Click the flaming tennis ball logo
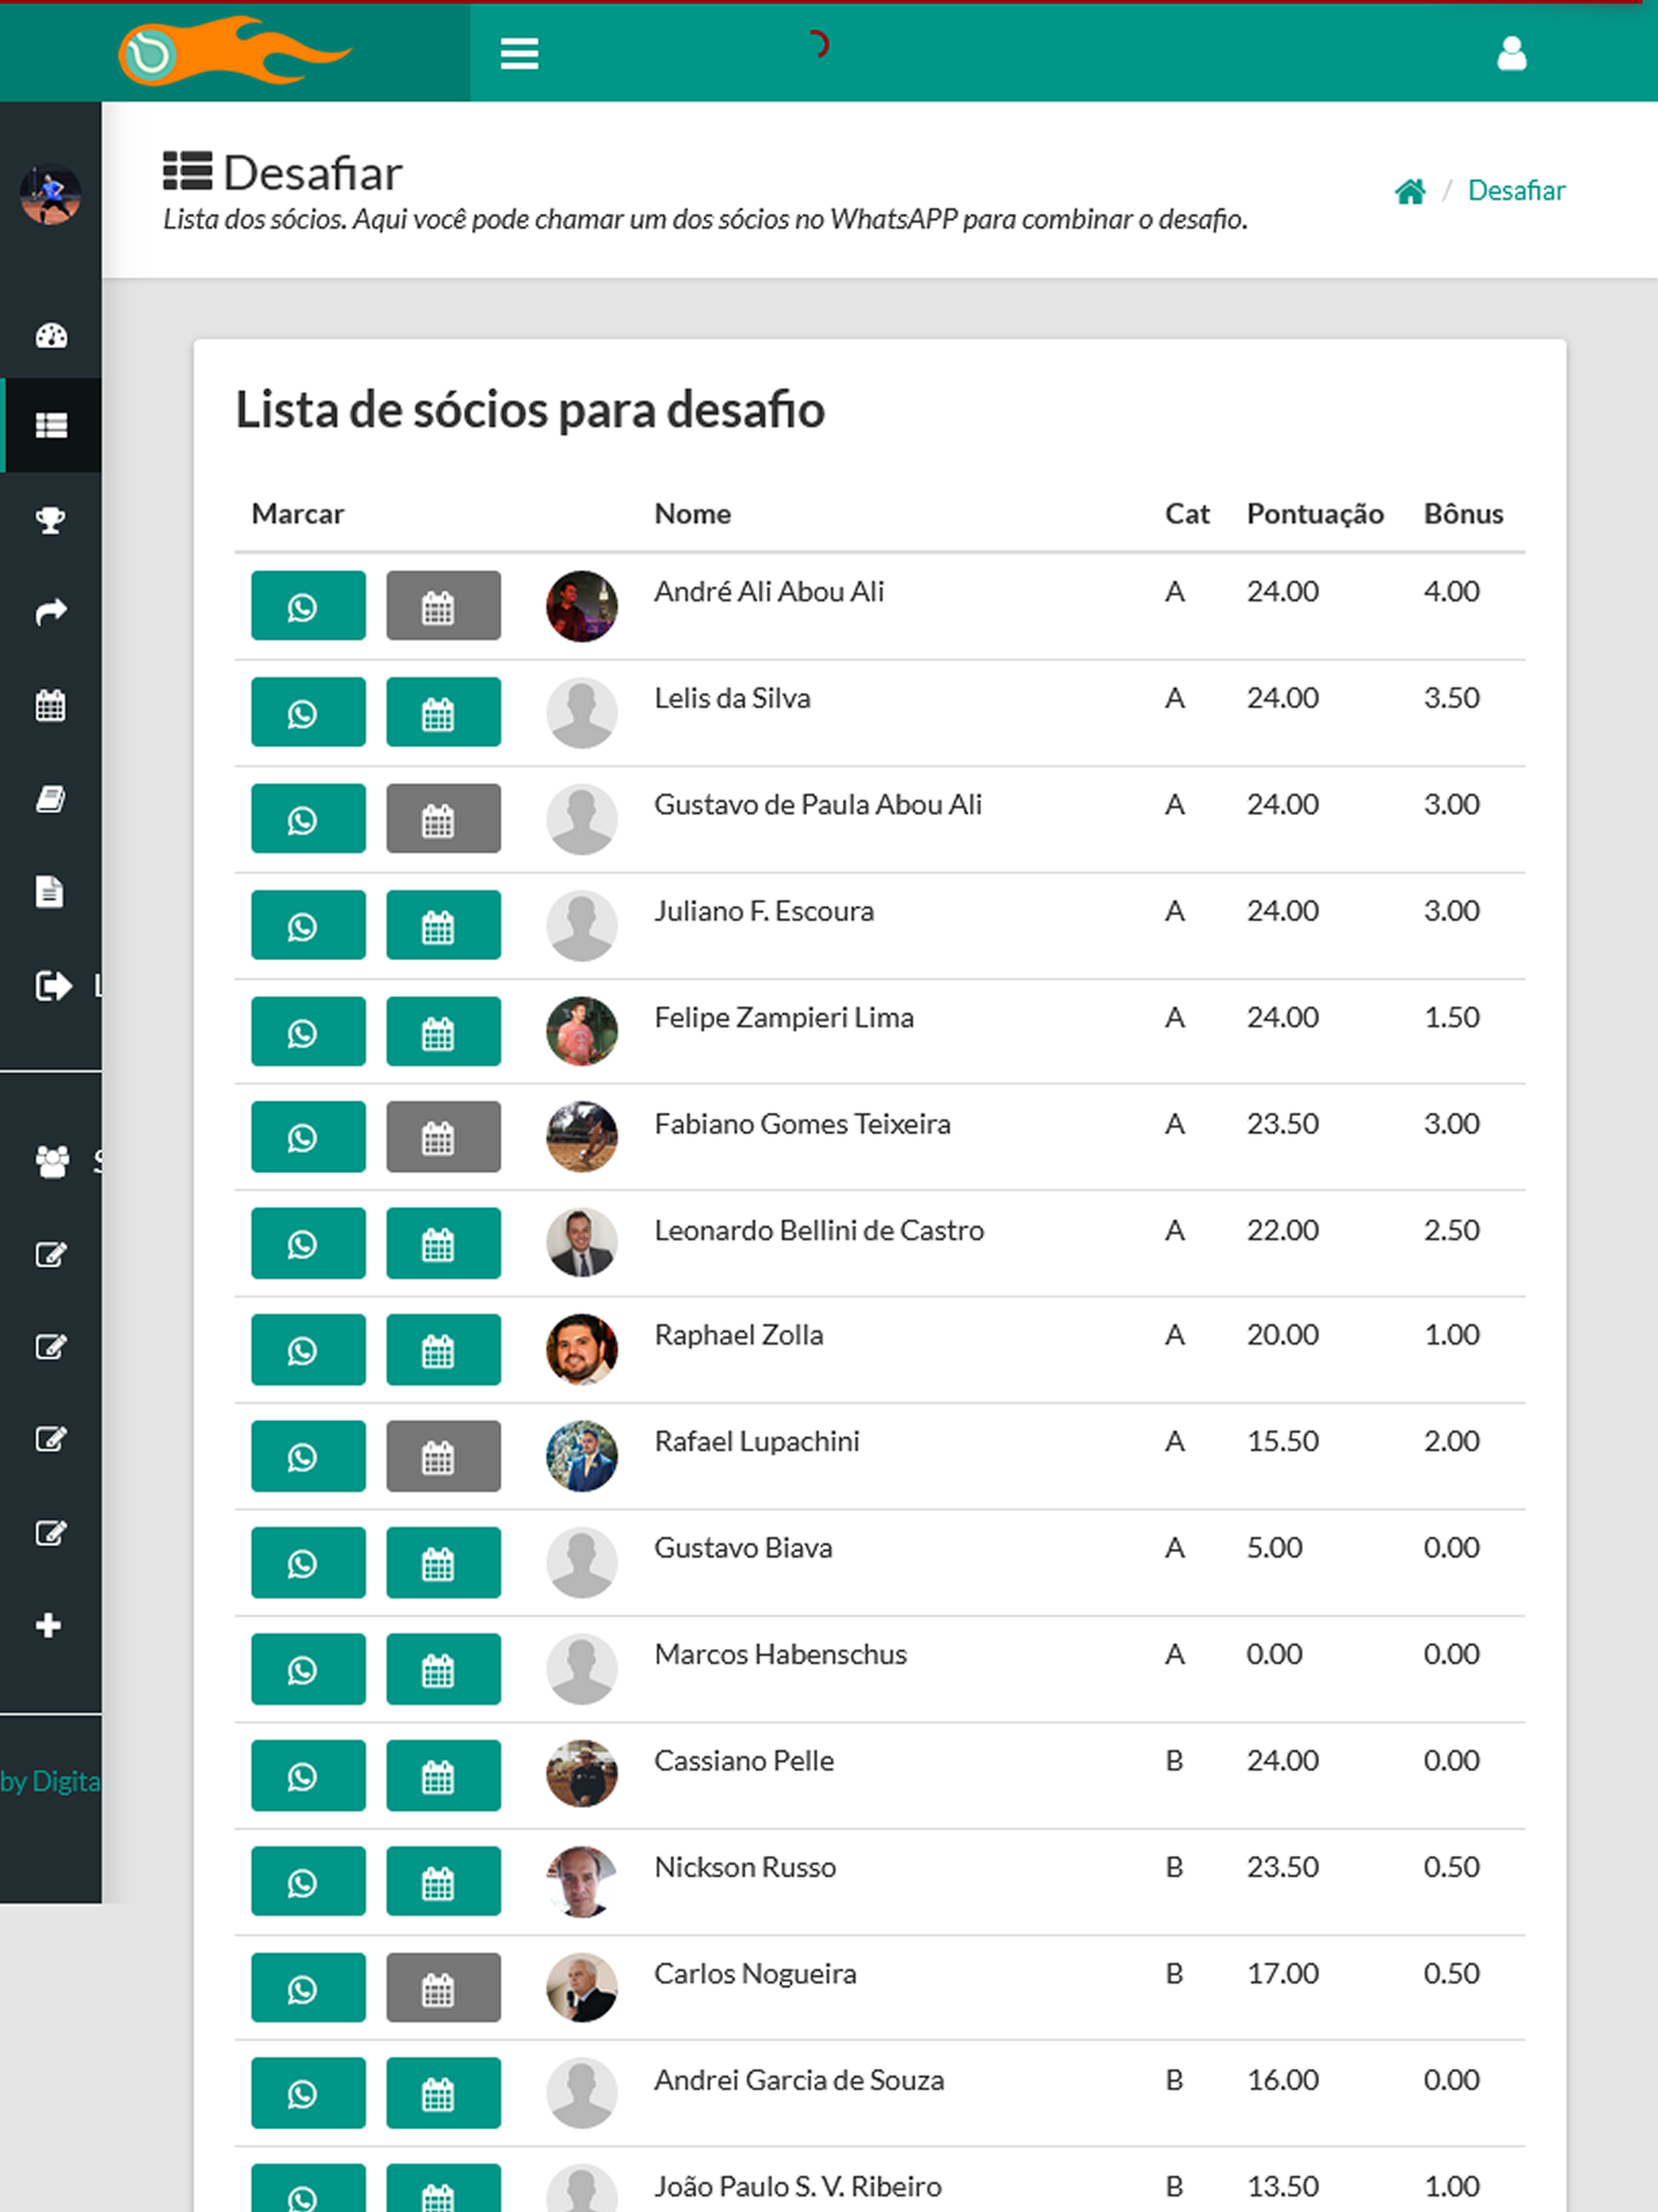 tap(235, 51)
